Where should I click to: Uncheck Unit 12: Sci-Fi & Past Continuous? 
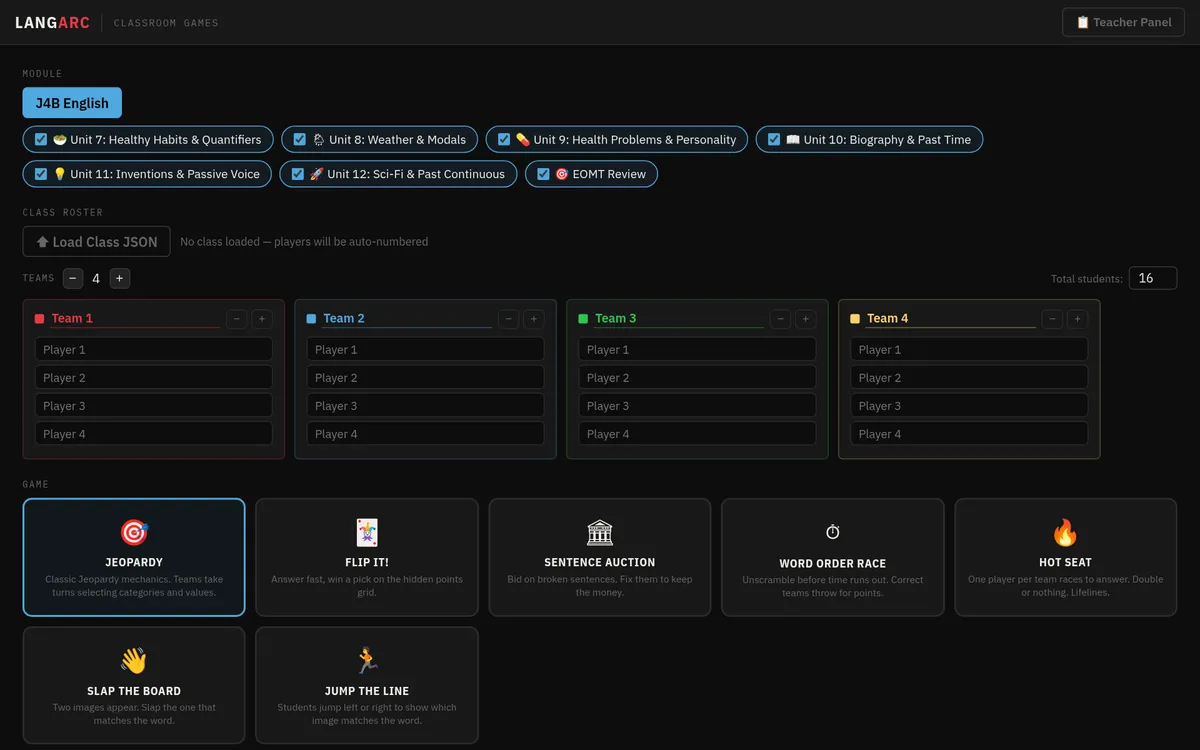[x=298, y=174]
